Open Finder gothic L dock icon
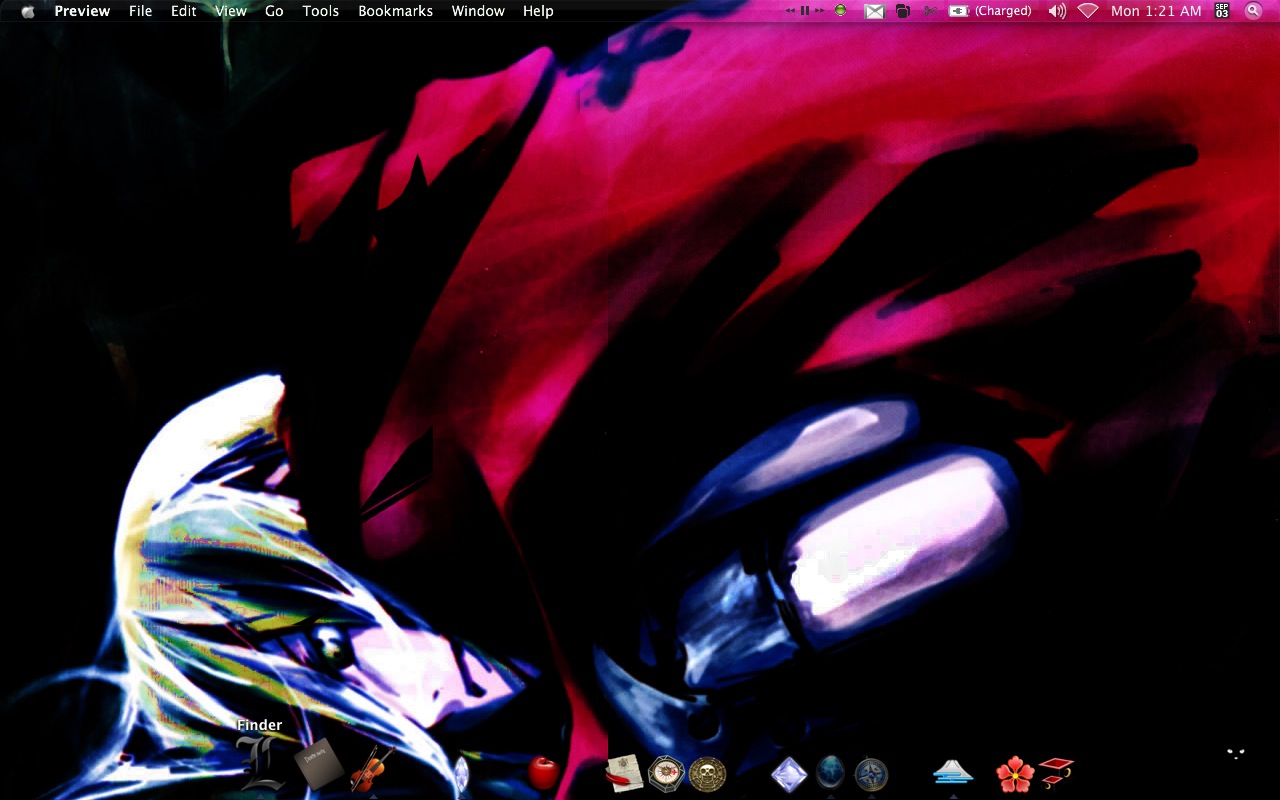This screenshot has width=1280, height=800. [x=260, y=764]
